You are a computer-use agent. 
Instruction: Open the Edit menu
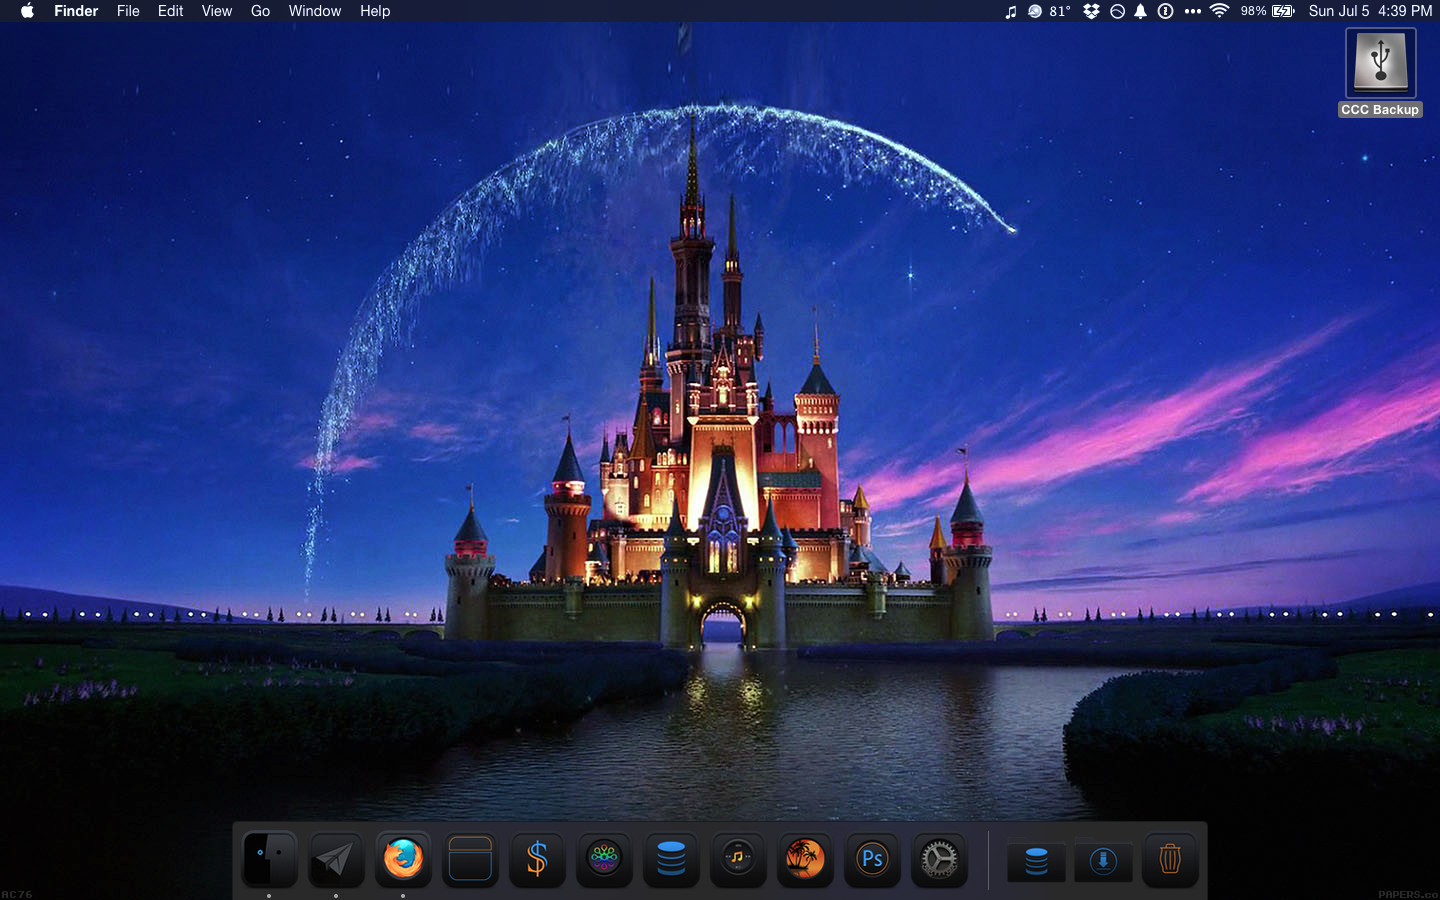pos(171,11)
